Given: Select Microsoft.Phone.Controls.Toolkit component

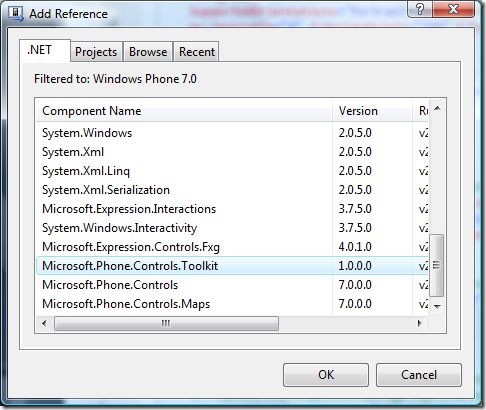Looking at the screenshot, I should (x=232, y=266).
